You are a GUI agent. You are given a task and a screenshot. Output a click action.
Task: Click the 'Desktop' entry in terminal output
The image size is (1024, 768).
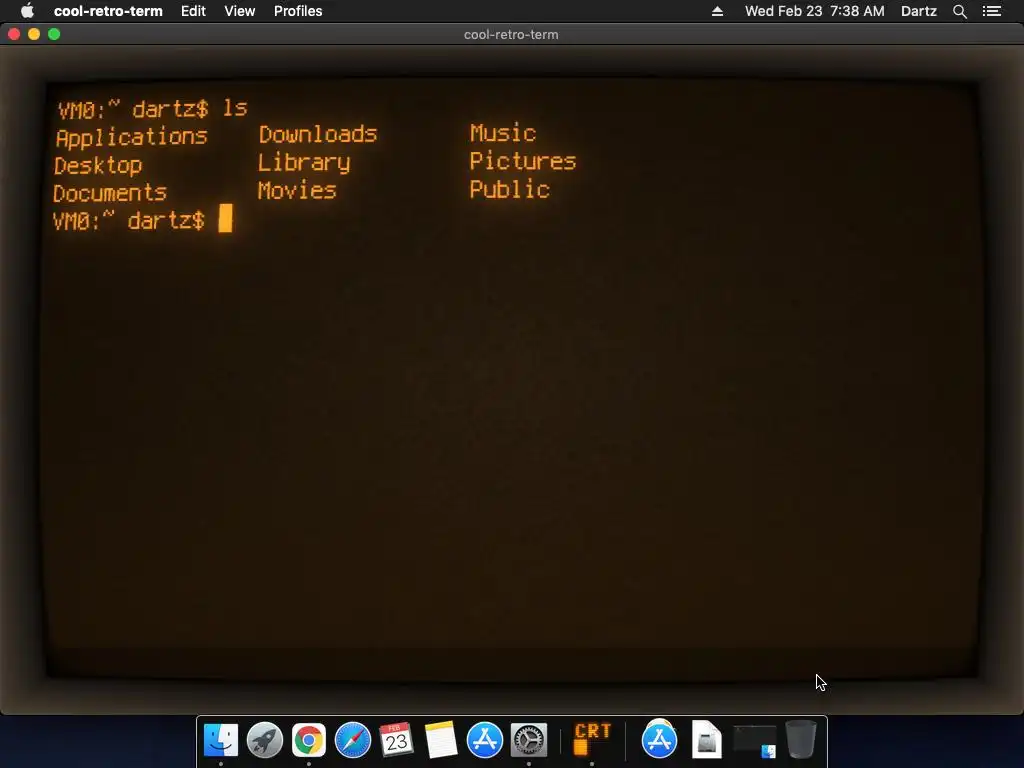pyautogui.click(x=97, y=165)
